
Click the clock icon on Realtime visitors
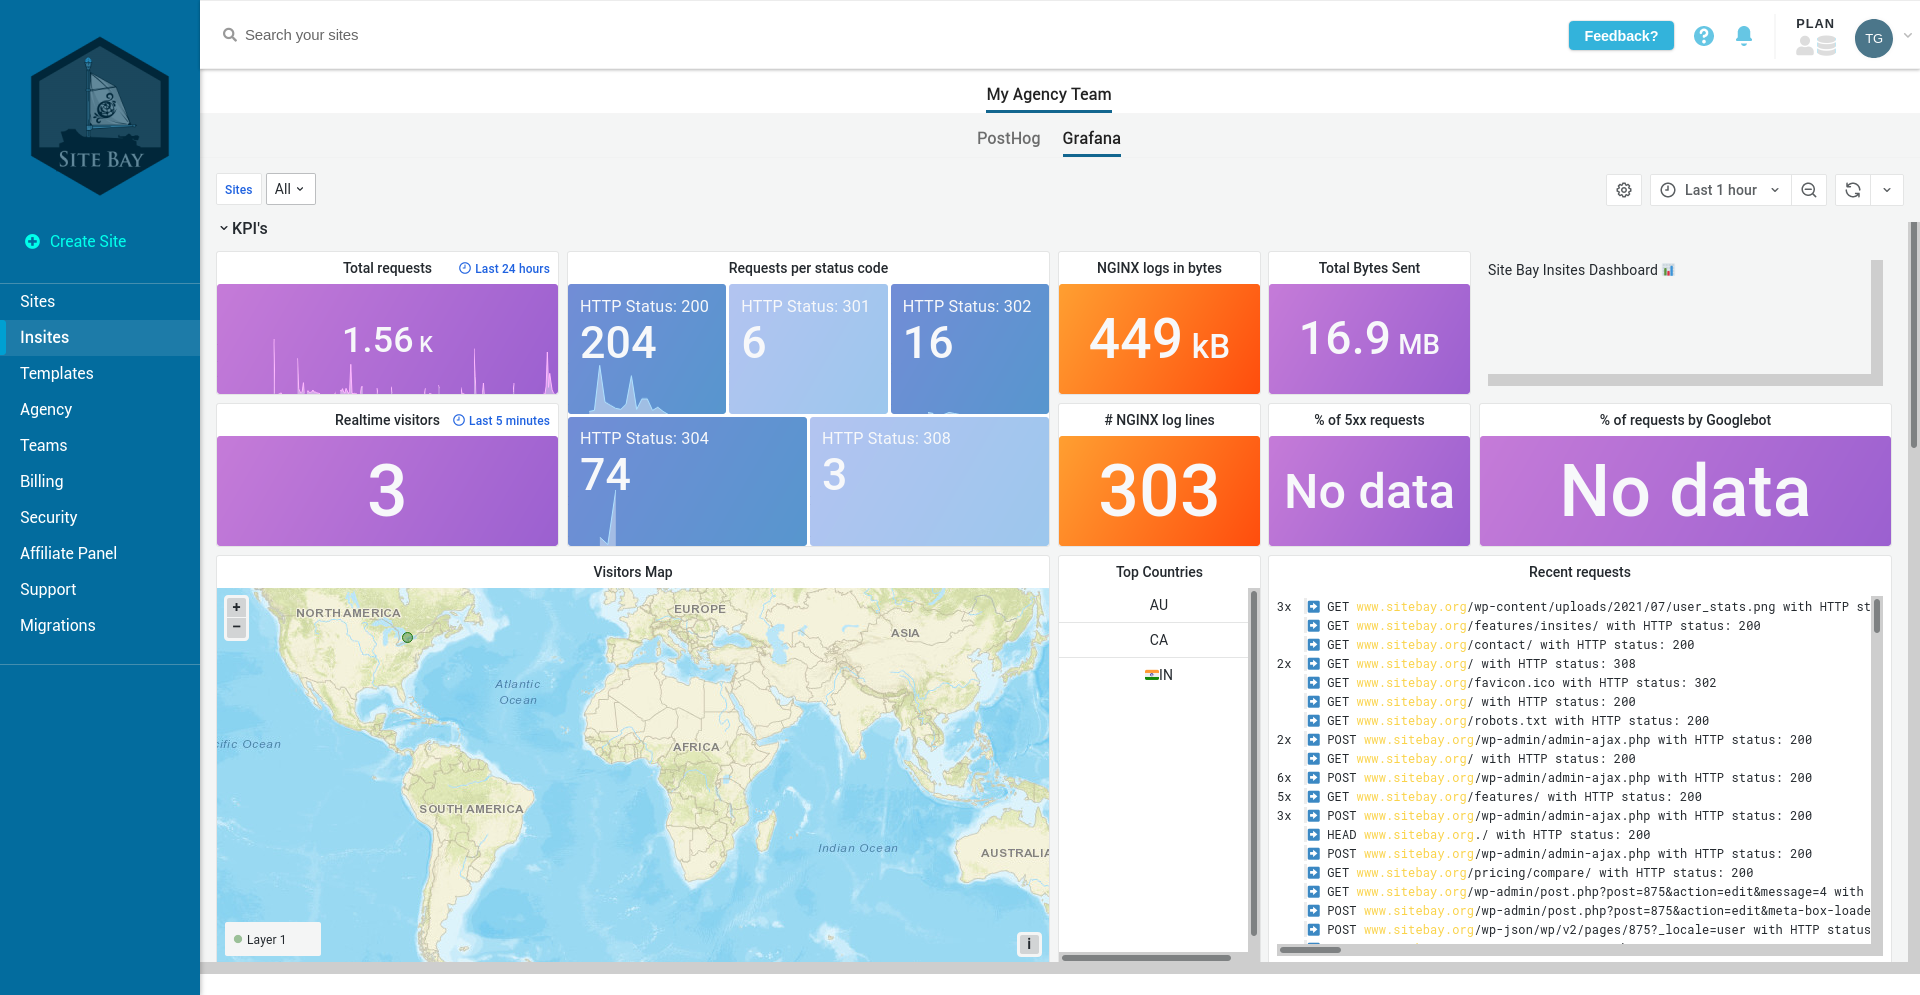(x=459, y=420)
